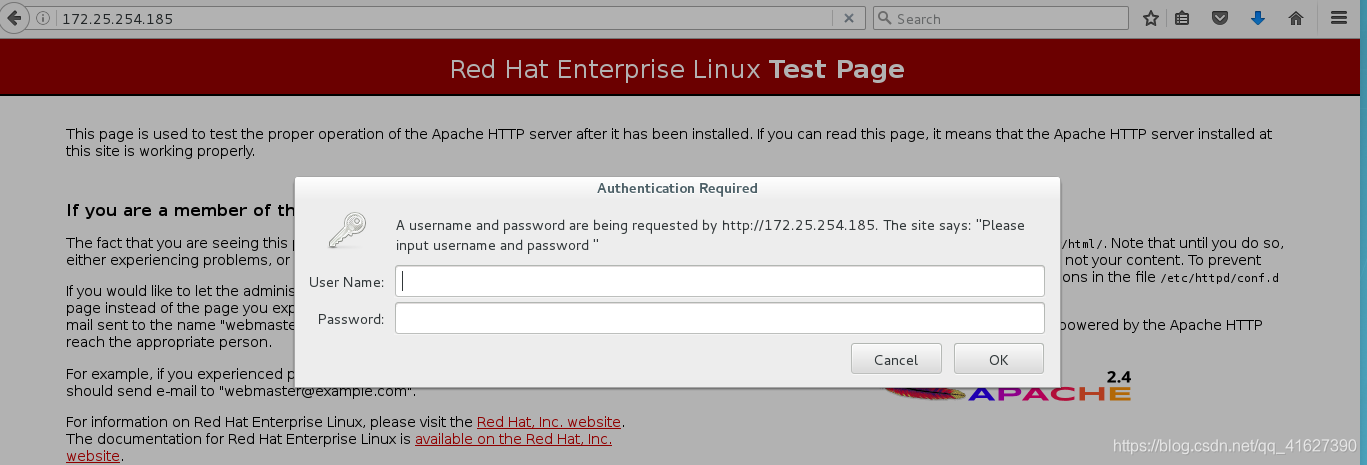Open the hamburger menu
The image size is (1367, 465).
(1340, 18)
